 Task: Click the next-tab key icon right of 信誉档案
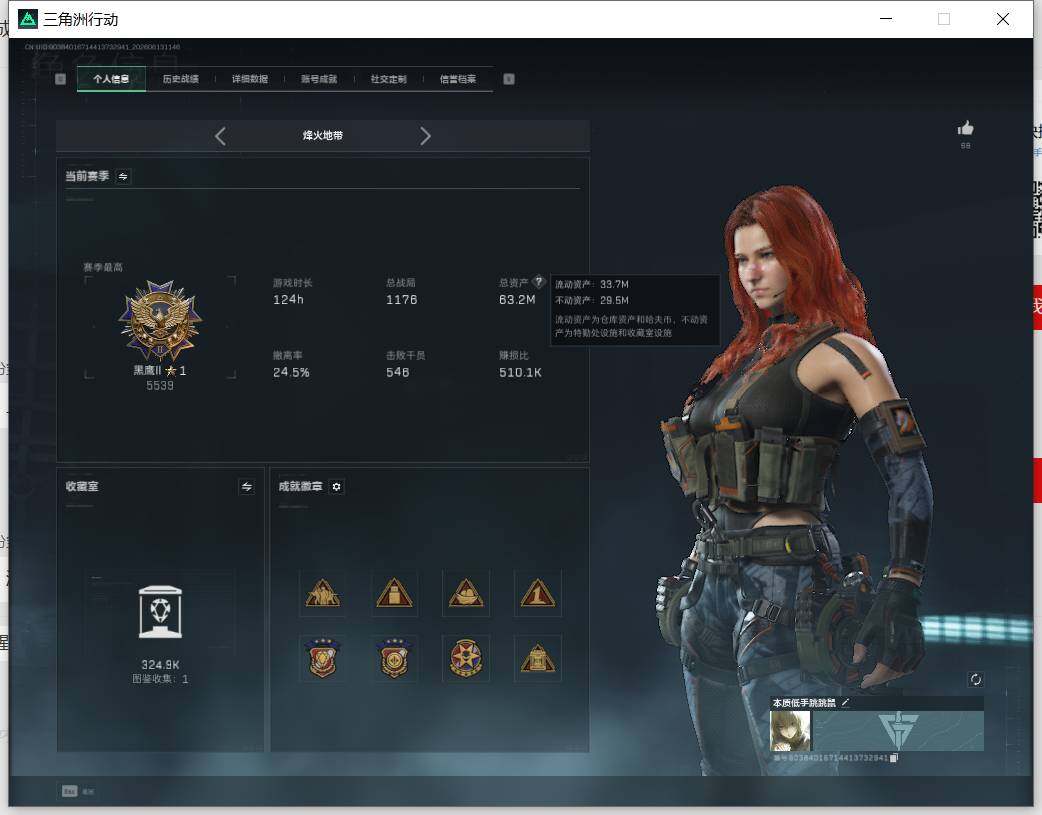pyautogui.click(x=509, y=79)
